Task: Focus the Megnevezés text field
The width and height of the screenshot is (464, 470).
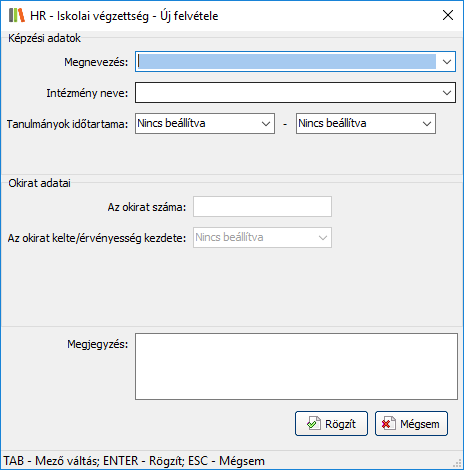Action: click(x=287, y=62)
